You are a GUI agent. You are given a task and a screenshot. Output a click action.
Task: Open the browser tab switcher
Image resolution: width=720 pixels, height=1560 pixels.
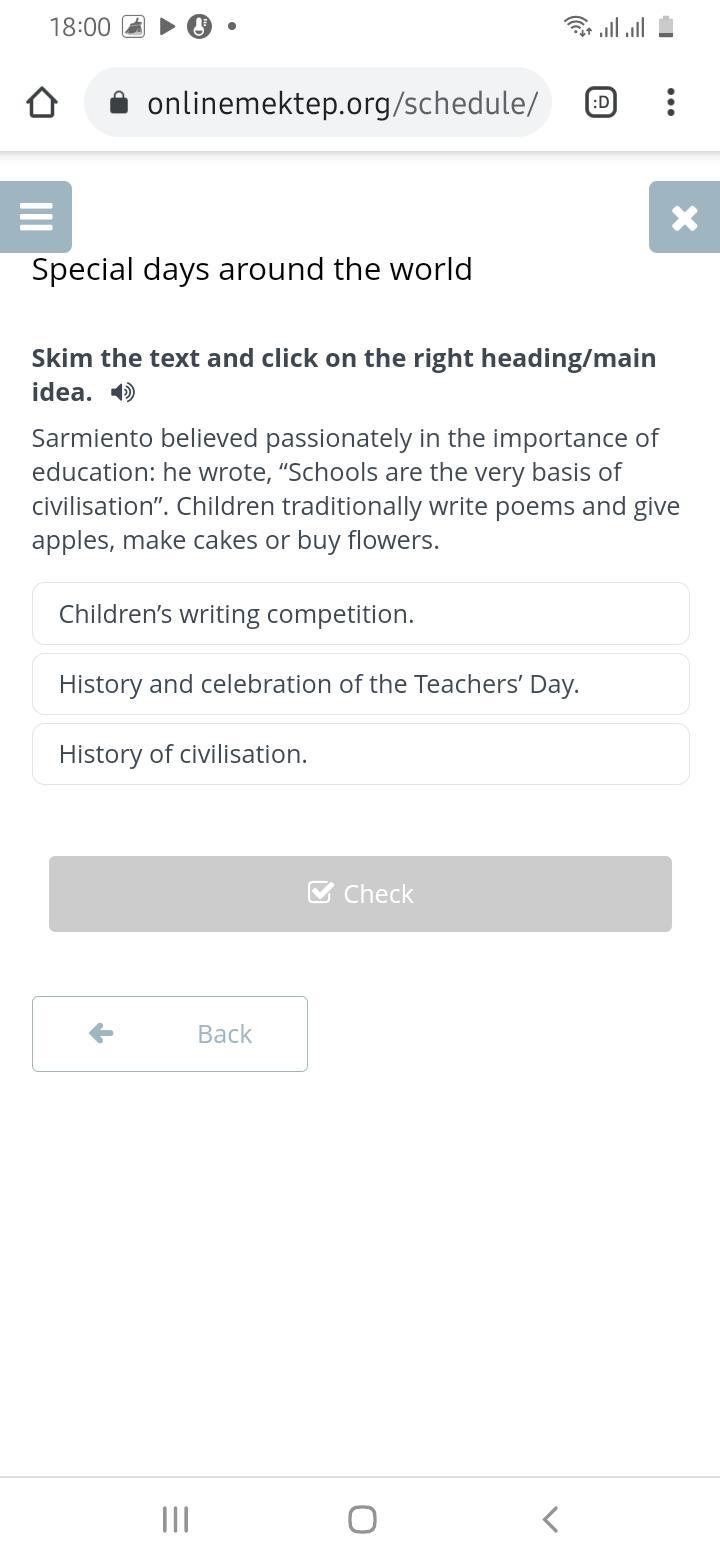(601, 102)
